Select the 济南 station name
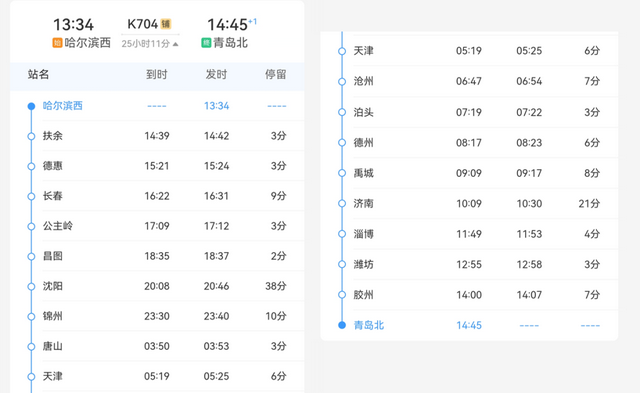This screenshot has width=640, height=393. (363, 203)
